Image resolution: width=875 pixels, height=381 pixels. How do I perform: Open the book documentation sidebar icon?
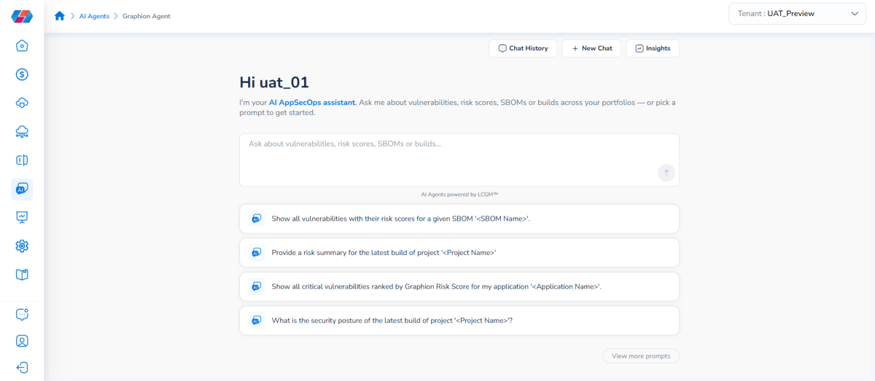click(22, 274)
